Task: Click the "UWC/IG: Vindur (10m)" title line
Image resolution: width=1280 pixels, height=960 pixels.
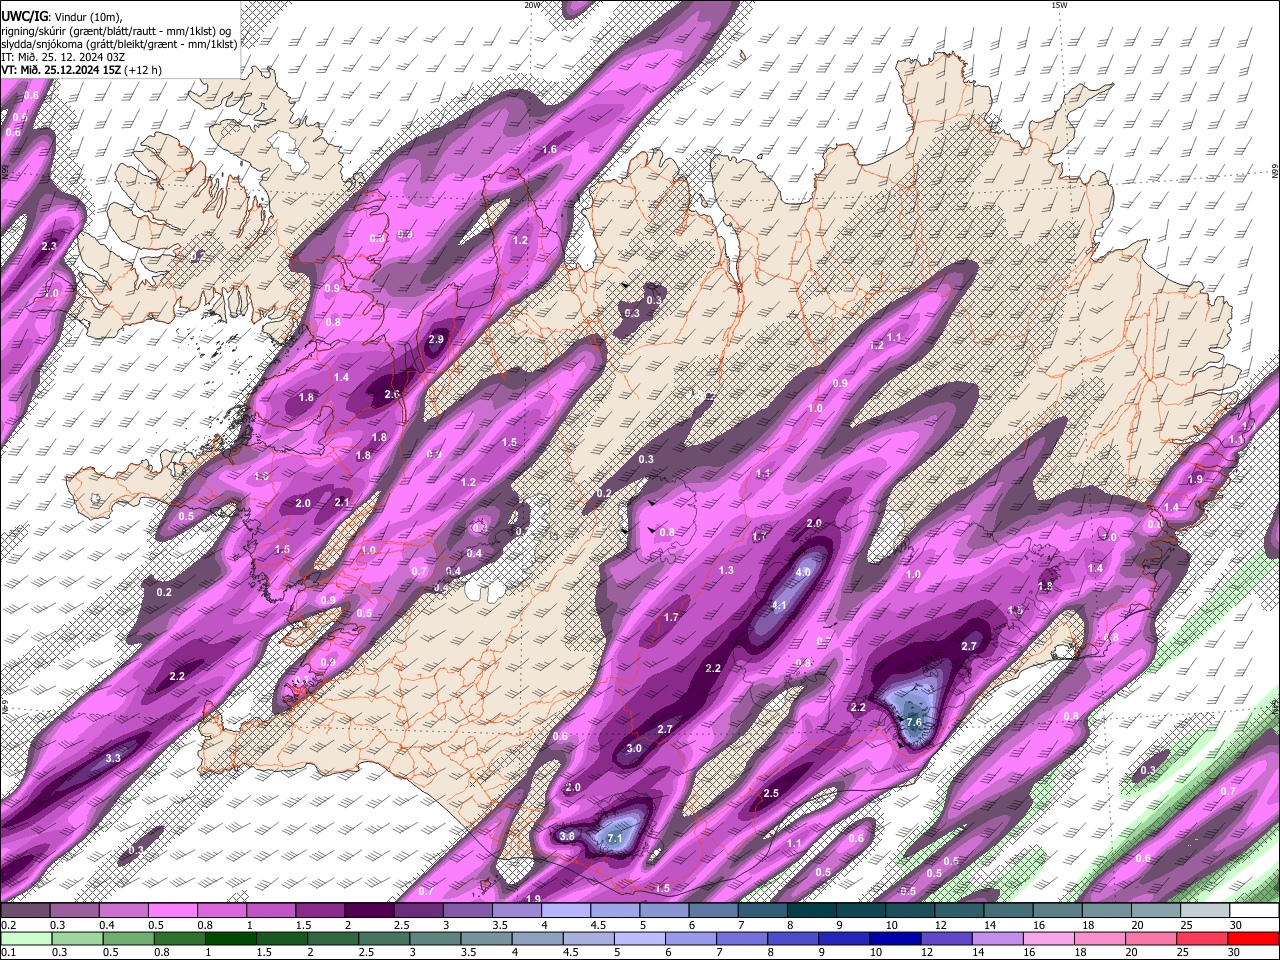Action: (62, 17)
